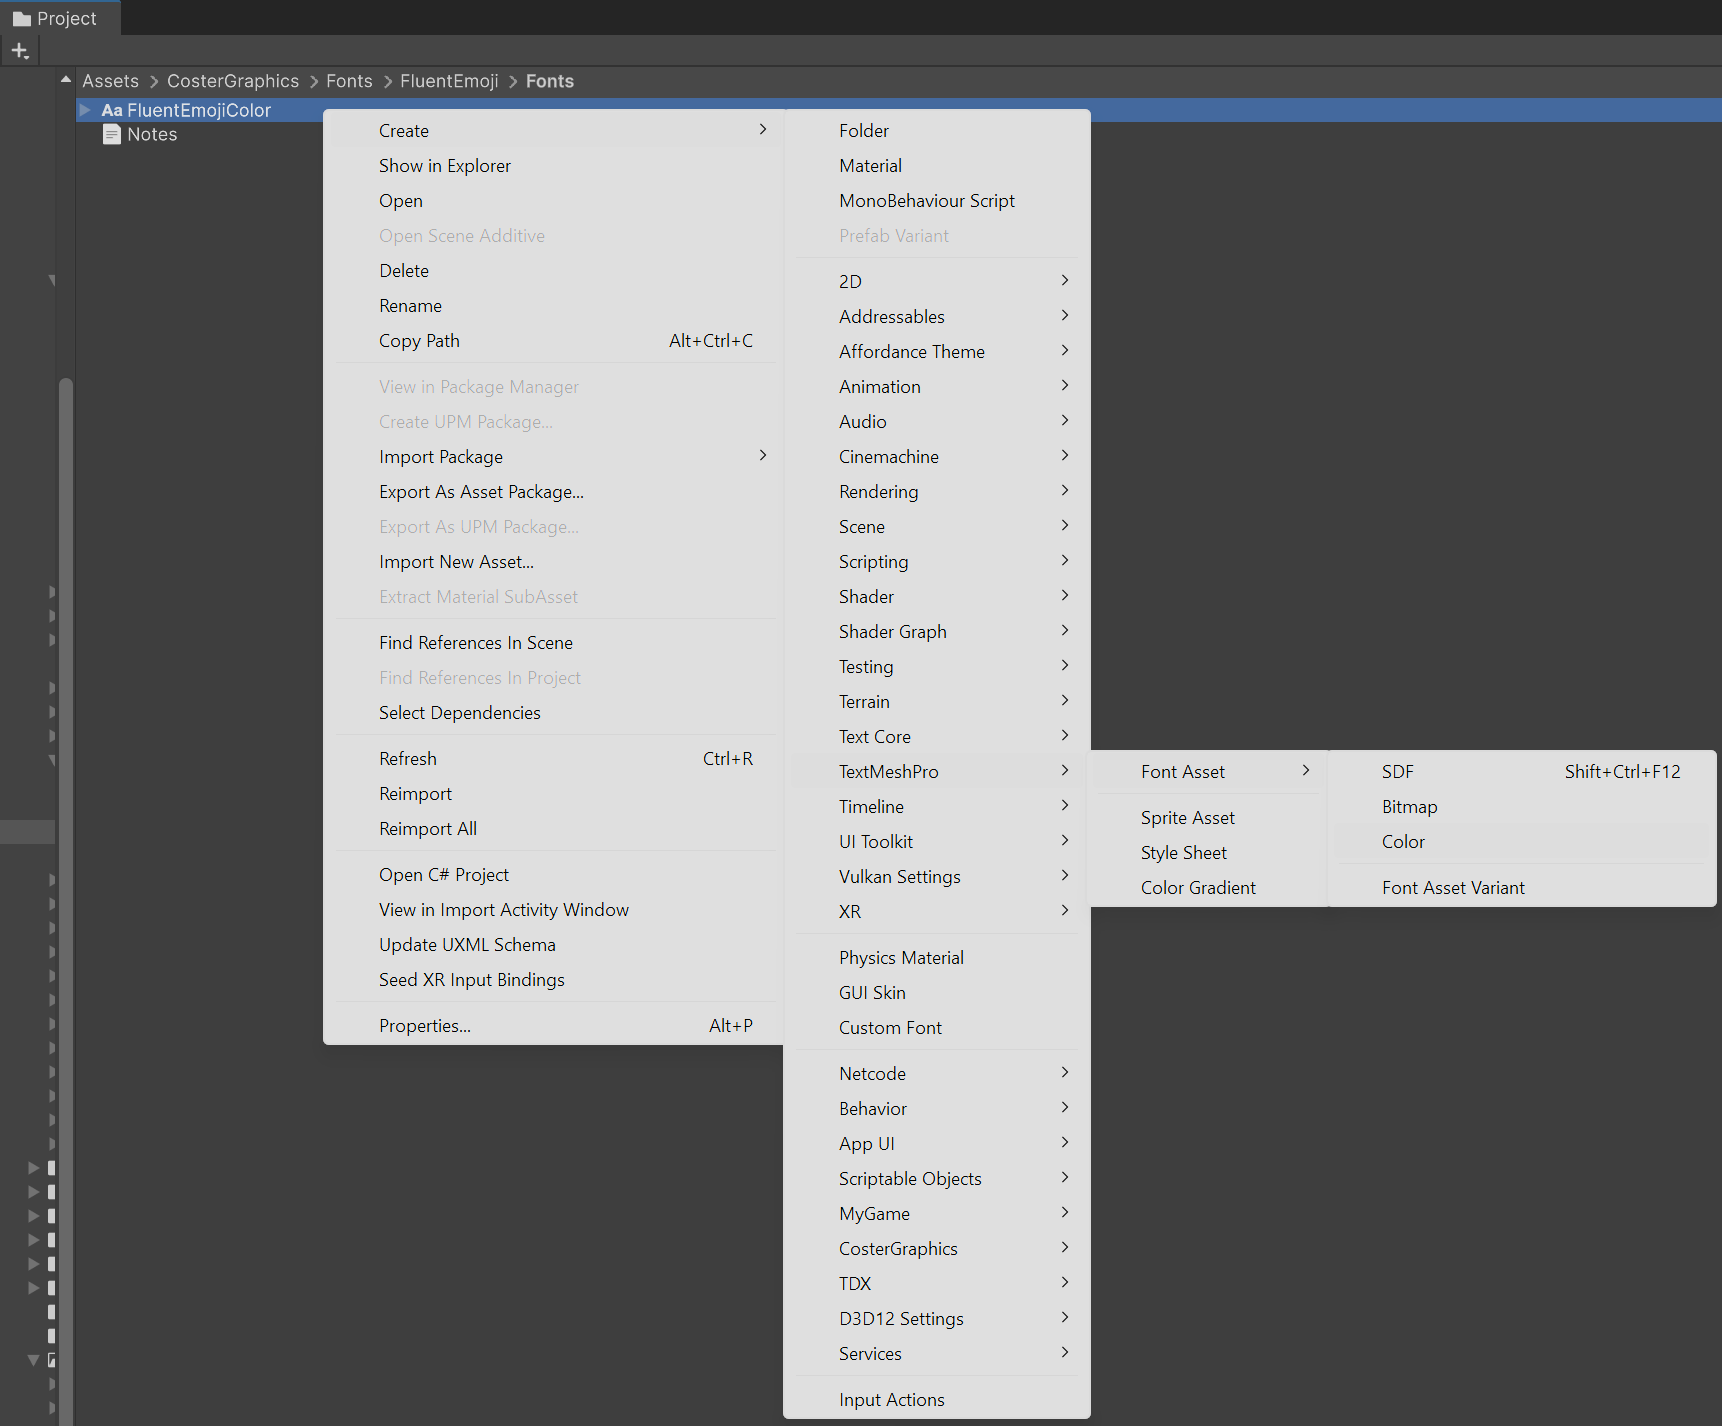Viewport: 1722px width, 1426px height.
Task: Open CosterGraphics in the breadcrumb
Action: [233, 81]
